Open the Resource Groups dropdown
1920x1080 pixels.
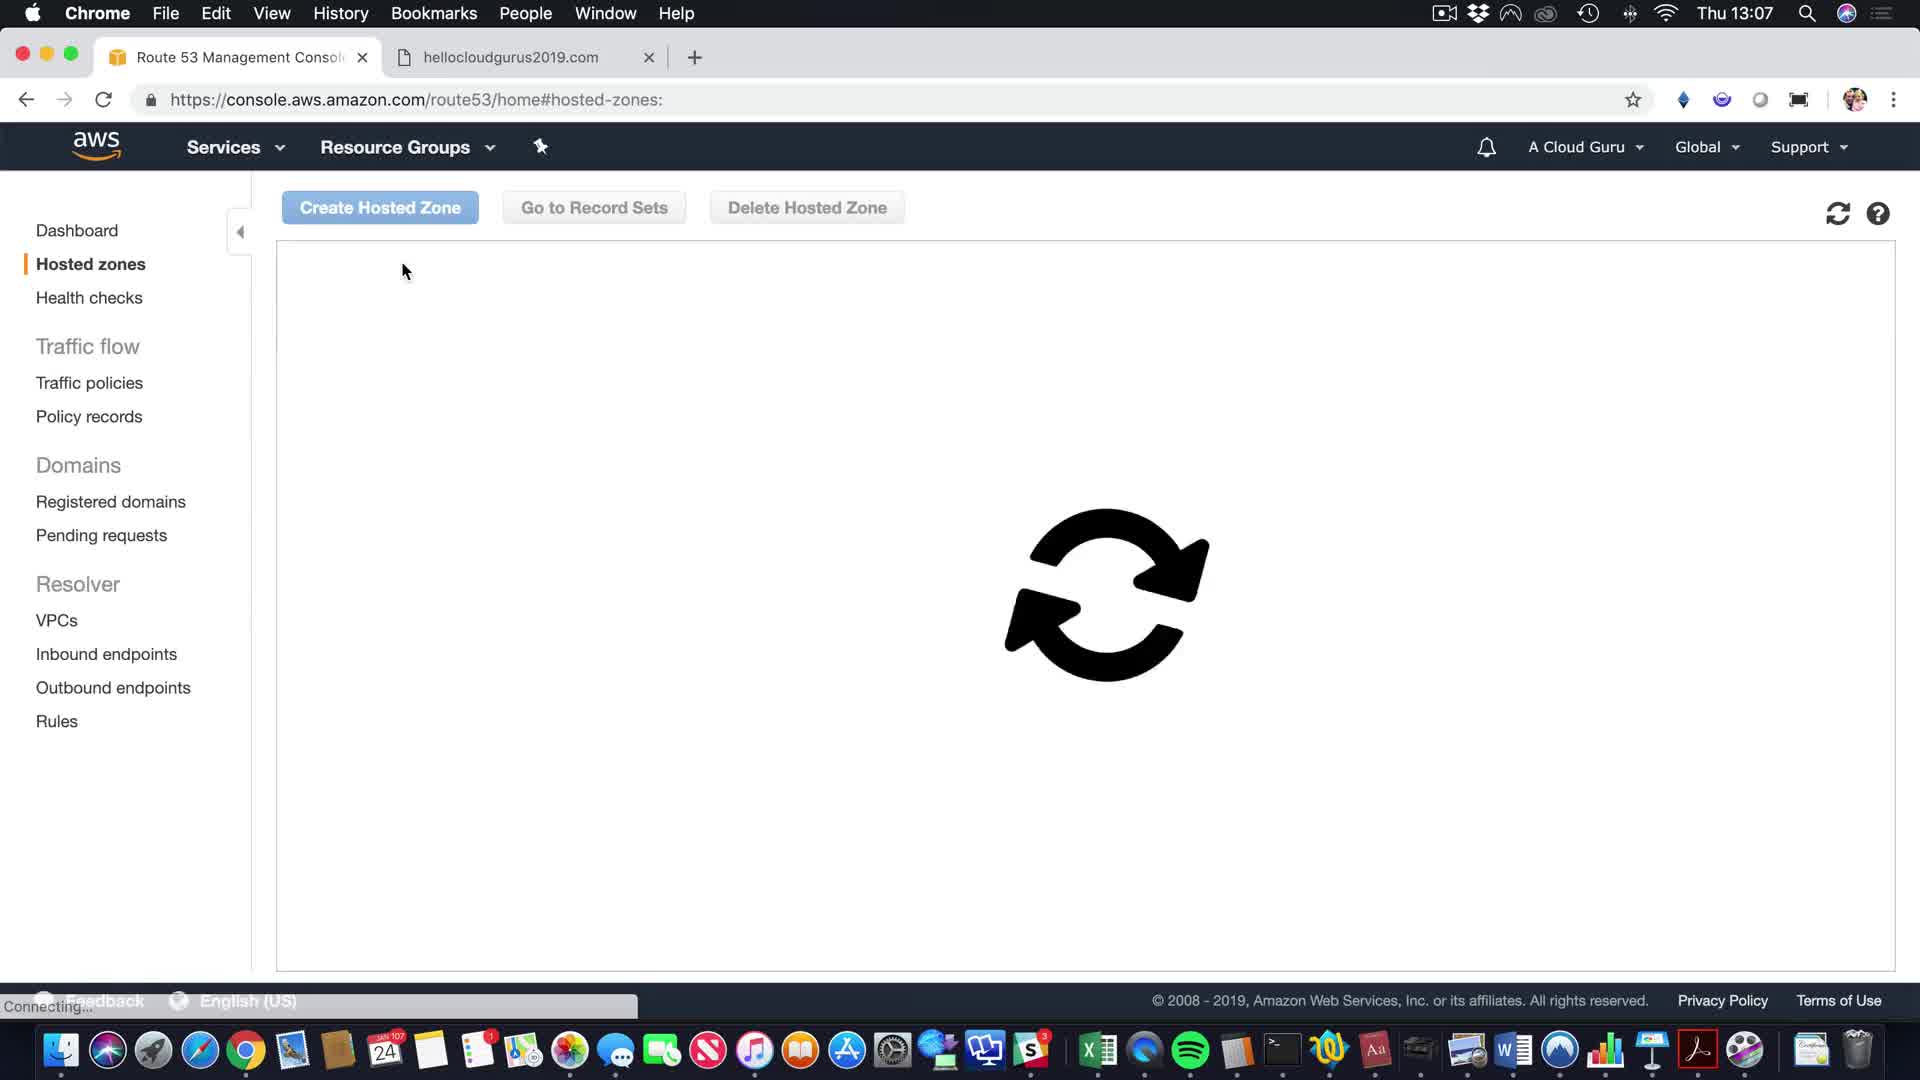(407, 147)
